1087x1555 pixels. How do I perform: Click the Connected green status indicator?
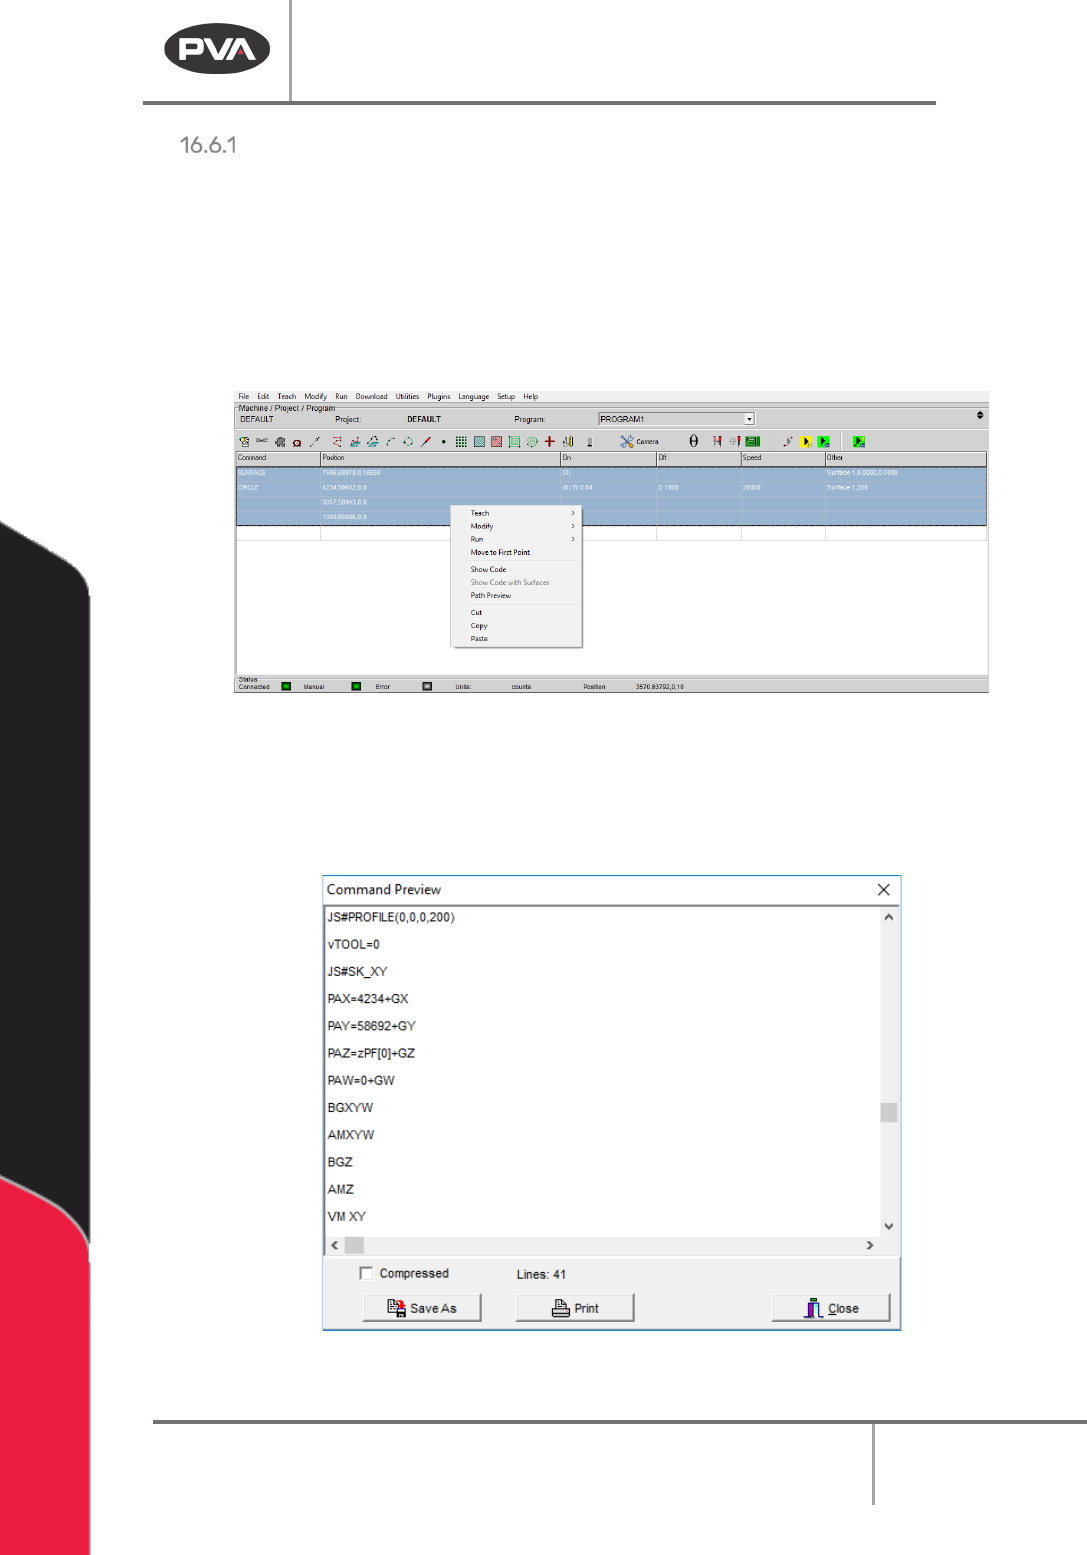click(286, 686)
